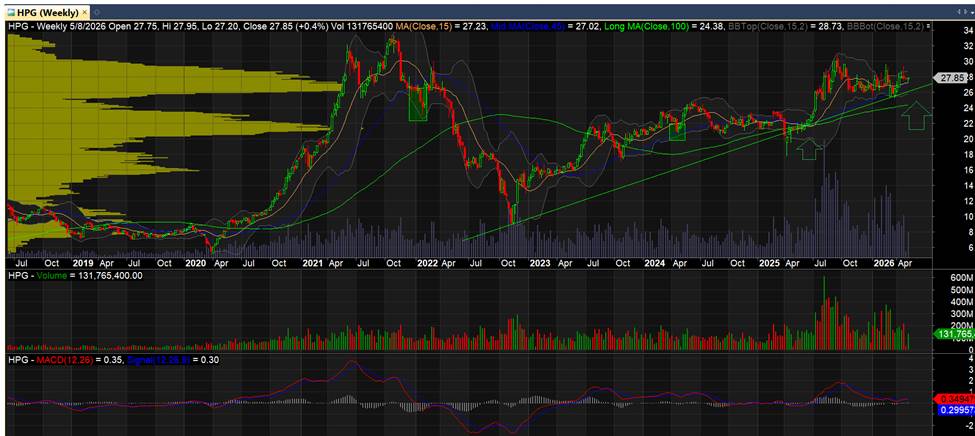
Task: Click the 2025 year label on time axis
Action: [x=770, y=263]
